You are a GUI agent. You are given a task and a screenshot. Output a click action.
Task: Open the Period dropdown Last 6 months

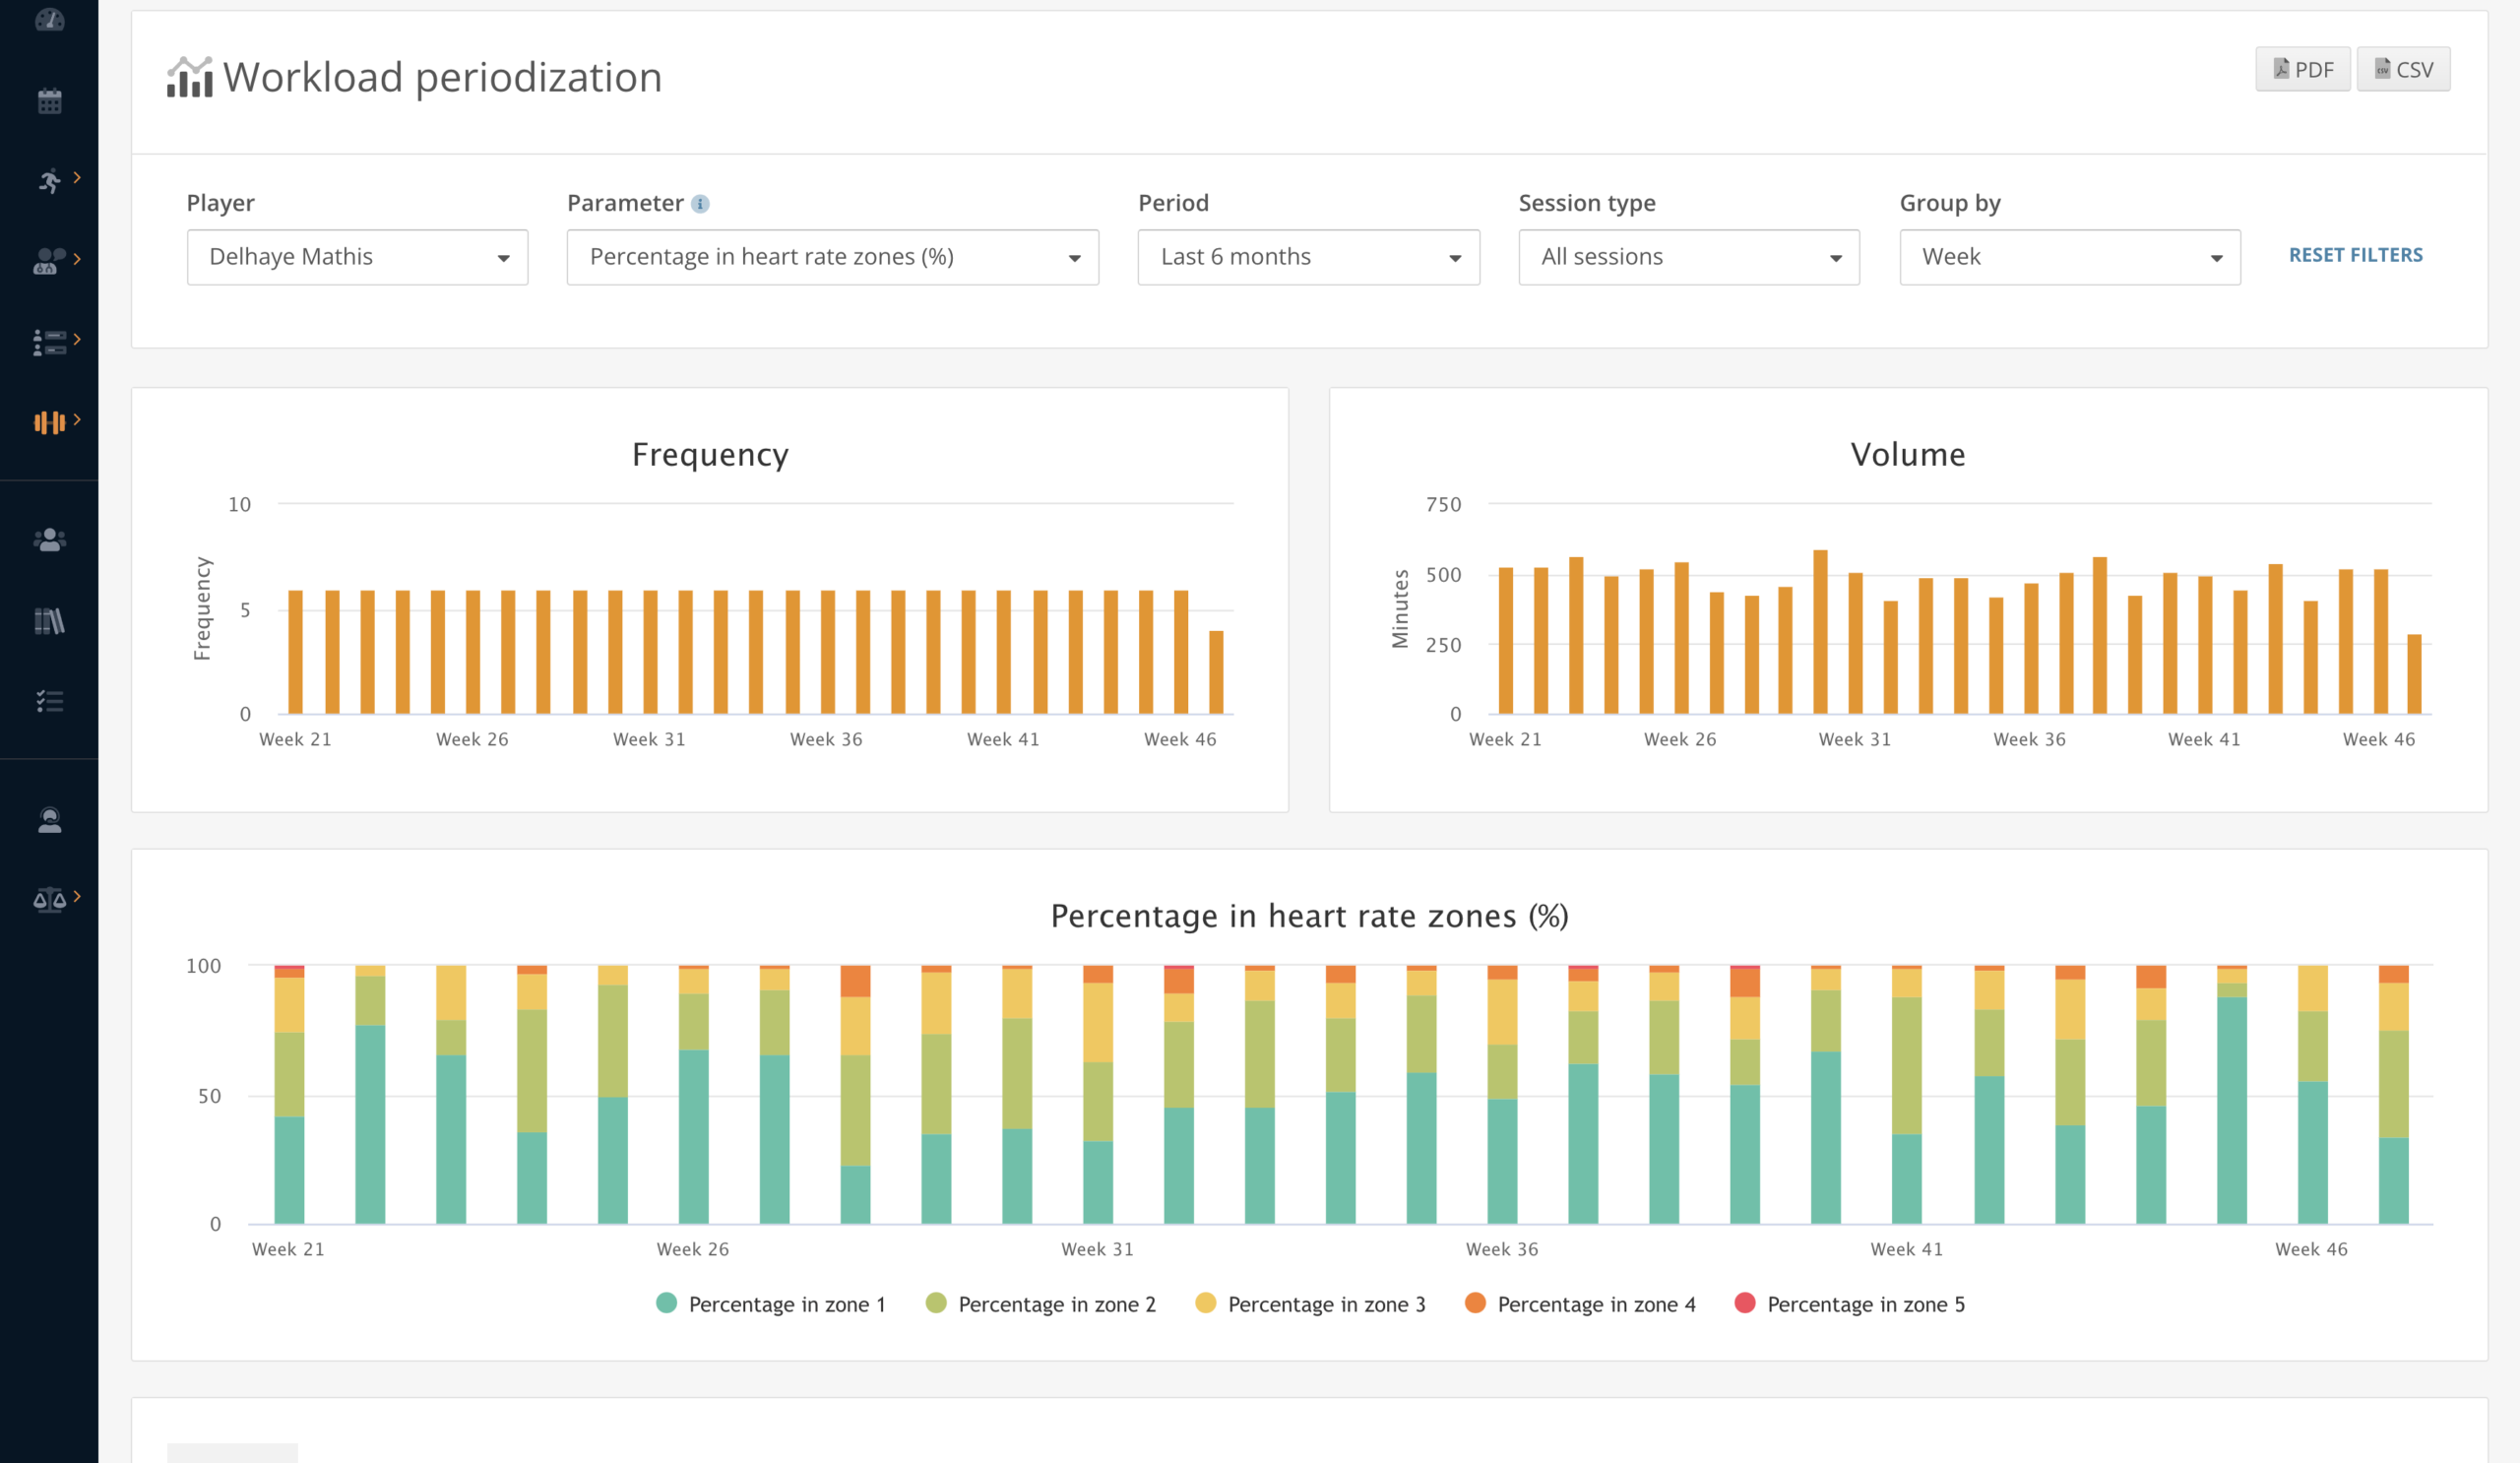tap(1308, 257)
